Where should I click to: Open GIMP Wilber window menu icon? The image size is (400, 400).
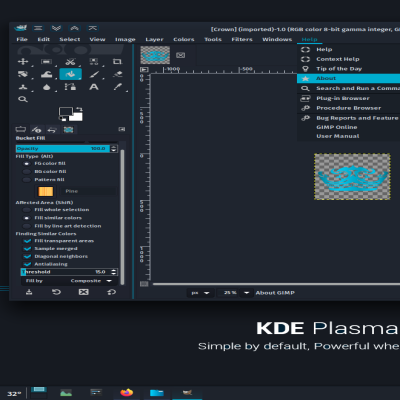tap(21, 28)
